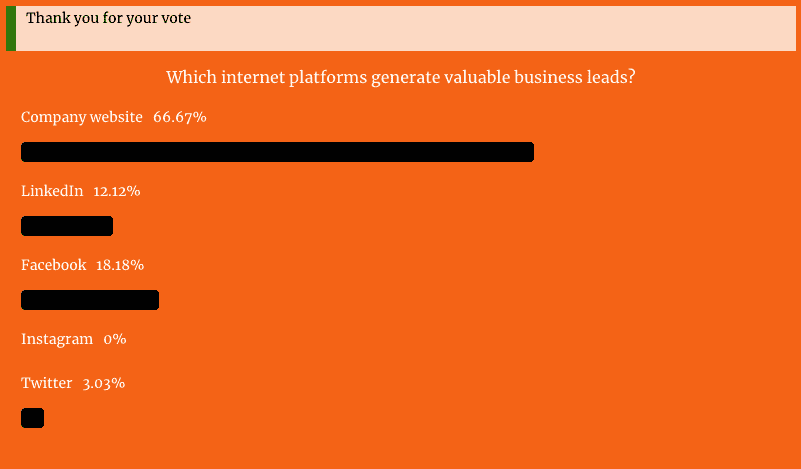The height and width of the screenshot is (469, 801).
Task: Click the poll question heading
Action: click(x=400, y=78)
